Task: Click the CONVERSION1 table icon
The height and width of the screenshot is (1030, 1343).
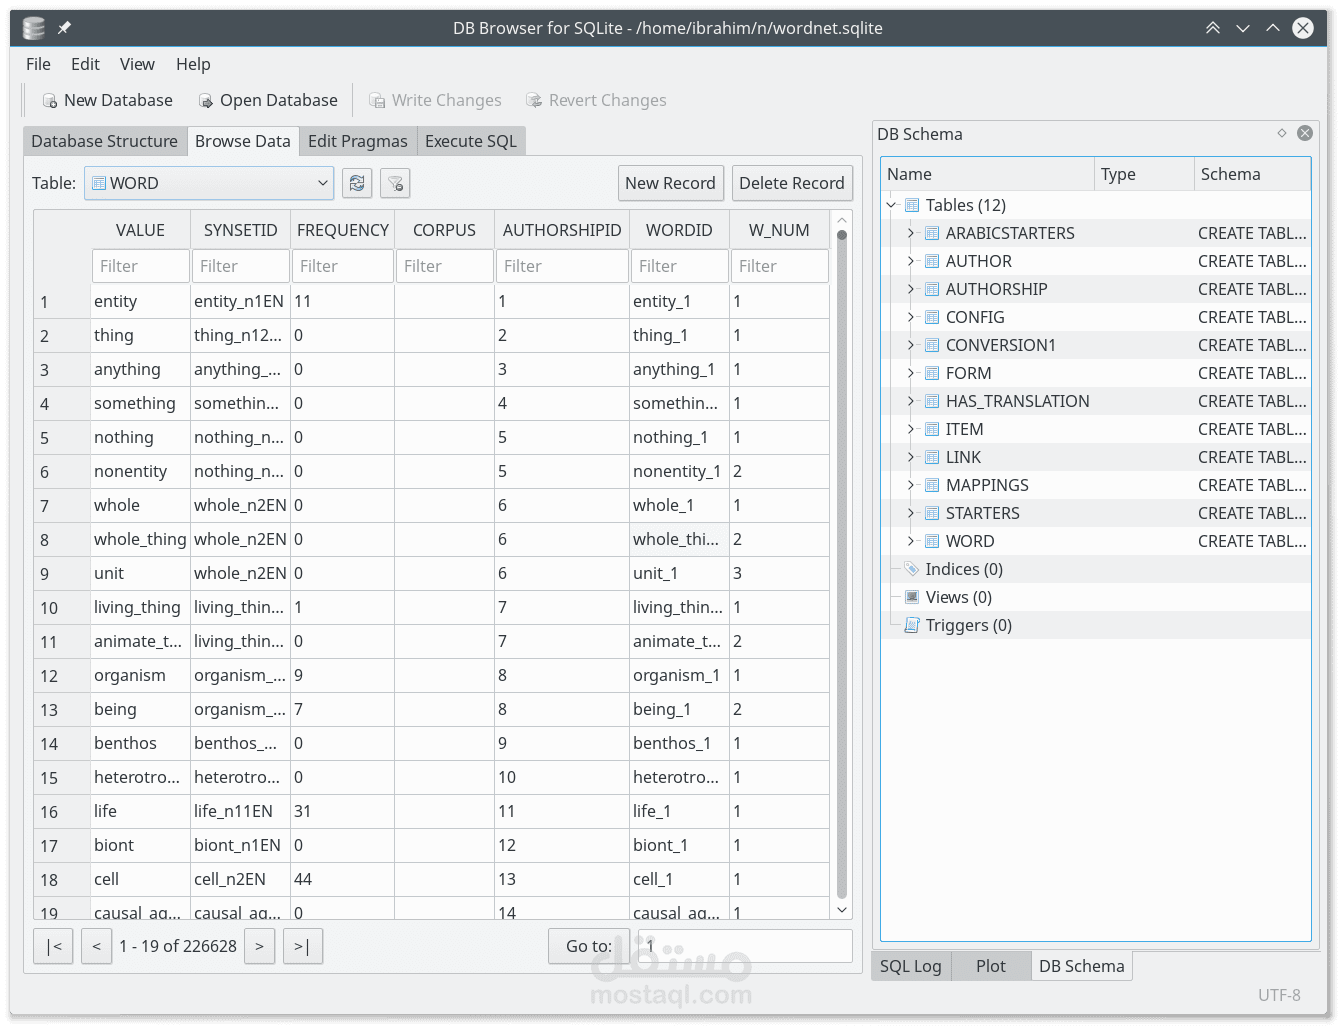Action: pyautogui.click(x=932, y=345)
